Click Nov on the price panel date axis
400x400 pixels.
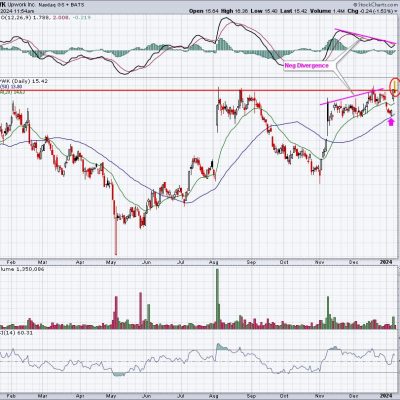[x=320, y=262]
